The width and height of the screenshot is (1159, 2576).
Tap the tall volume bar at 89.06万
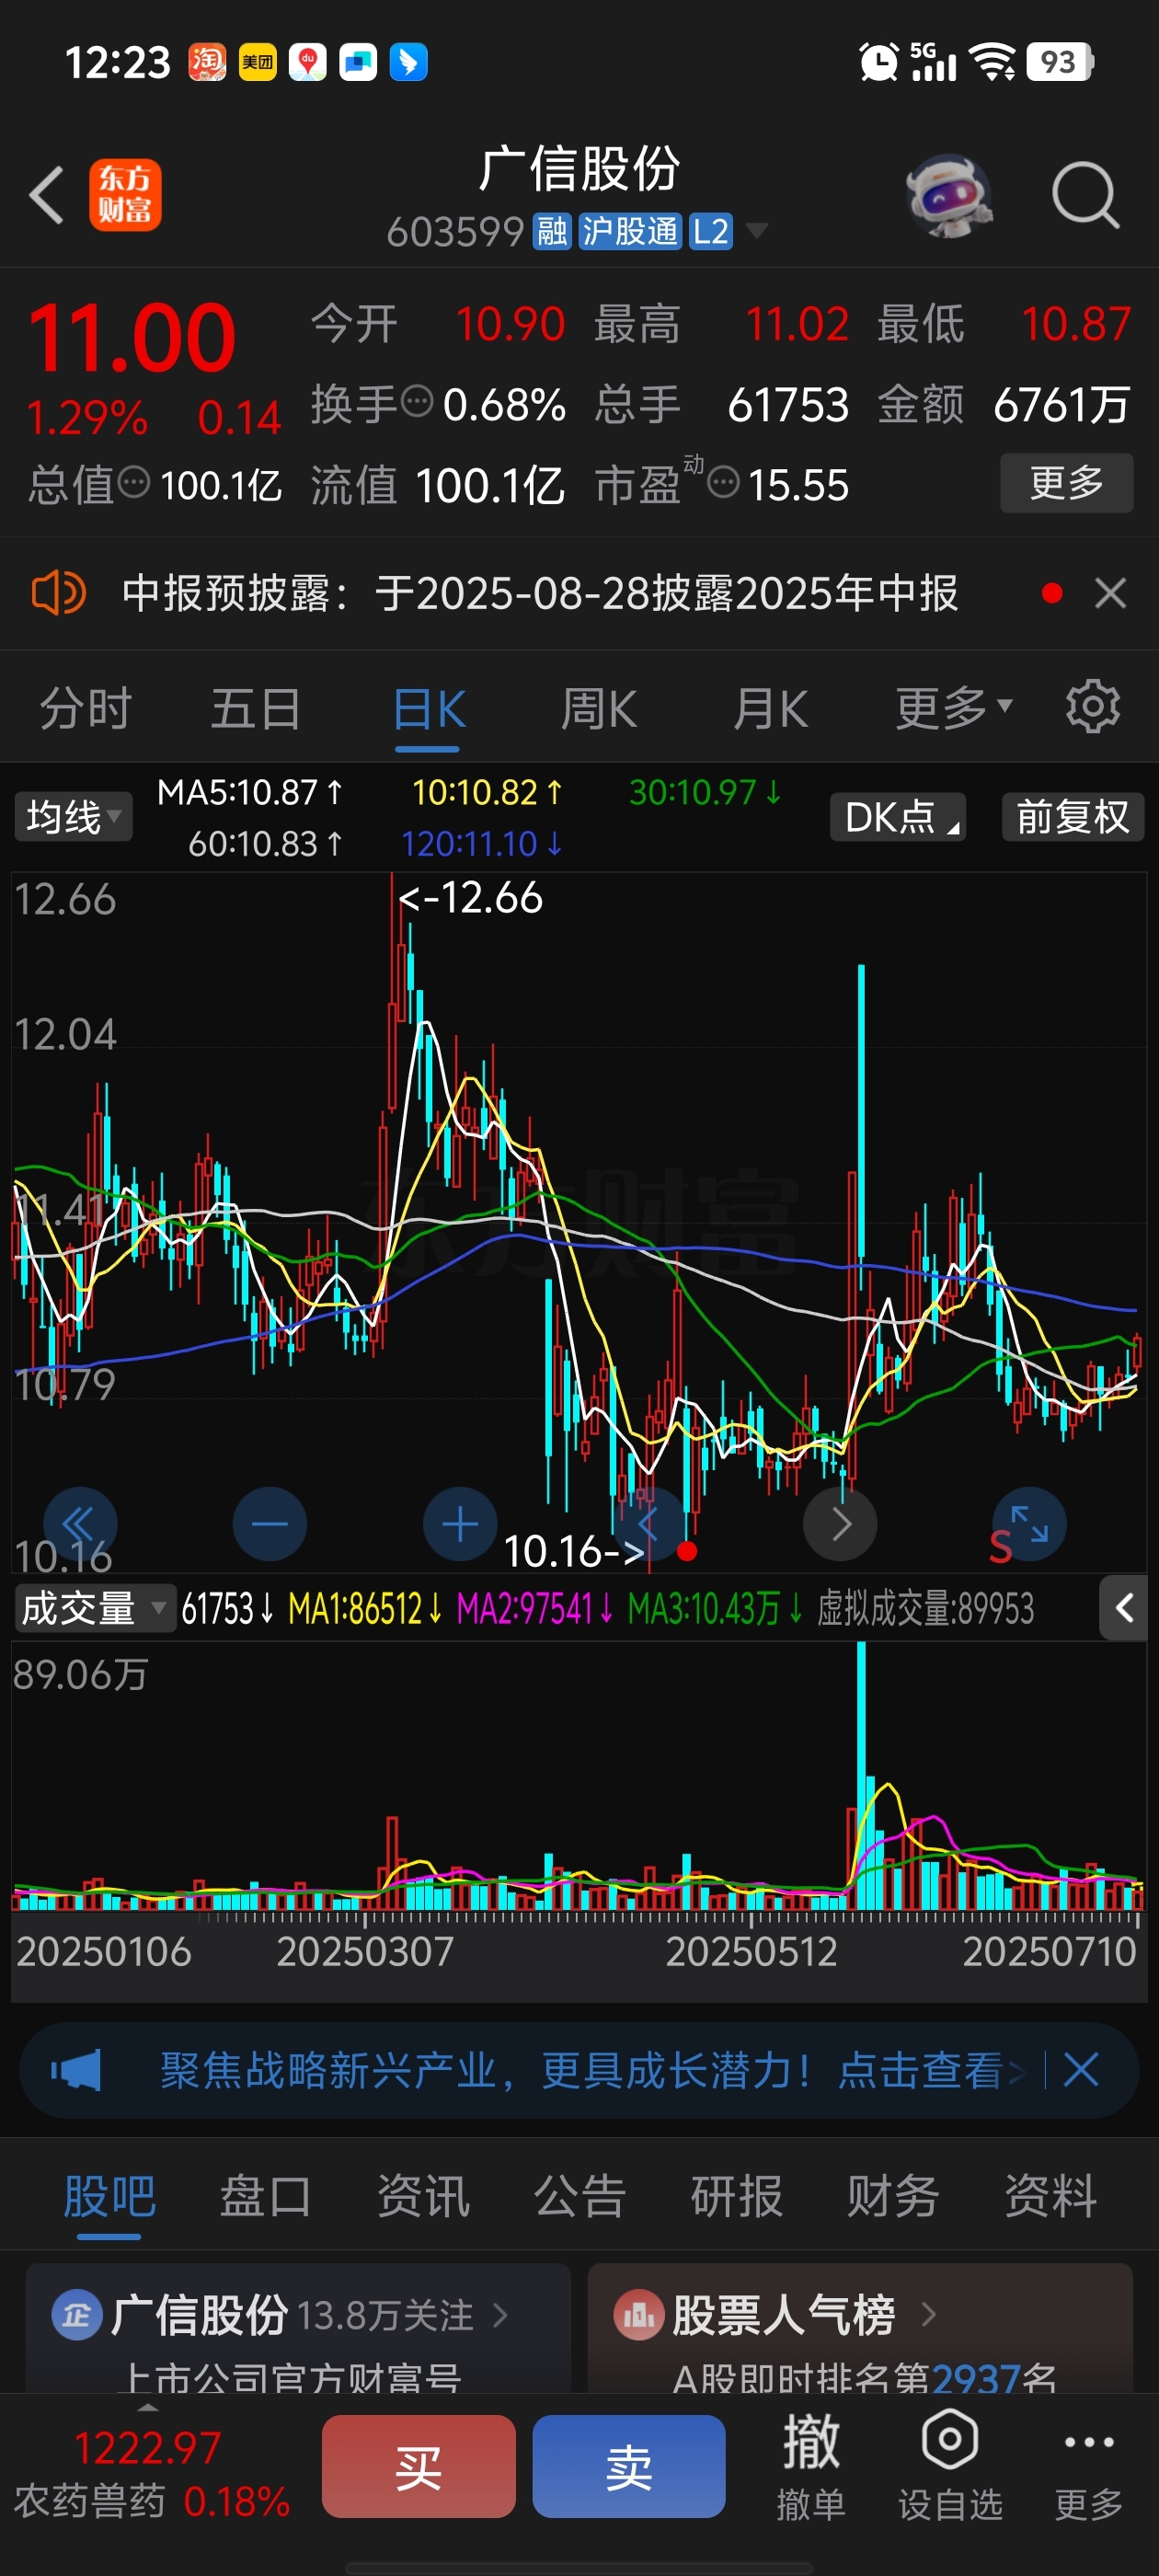pos(861,1775)
